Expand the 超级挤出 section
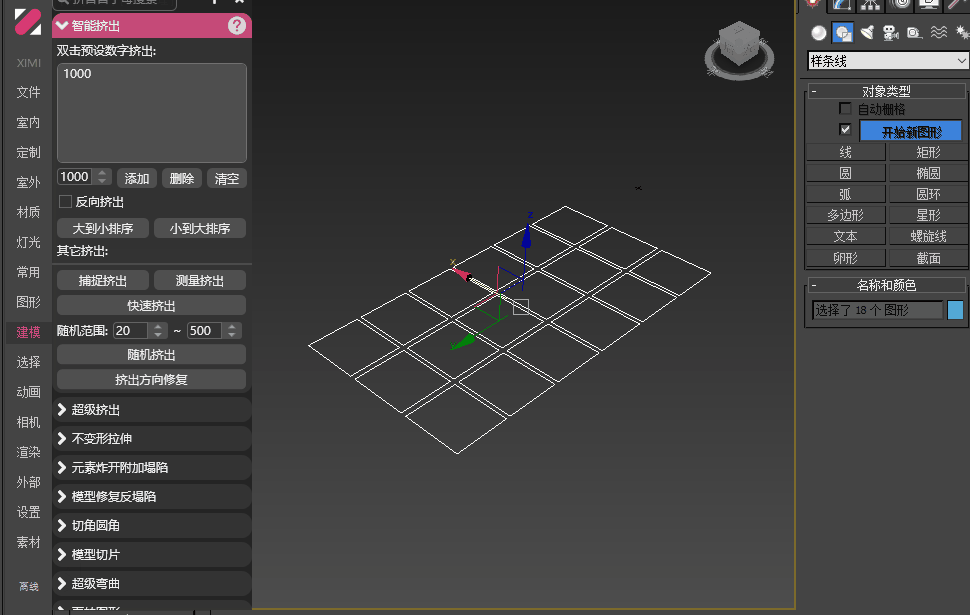 point(152,410)
